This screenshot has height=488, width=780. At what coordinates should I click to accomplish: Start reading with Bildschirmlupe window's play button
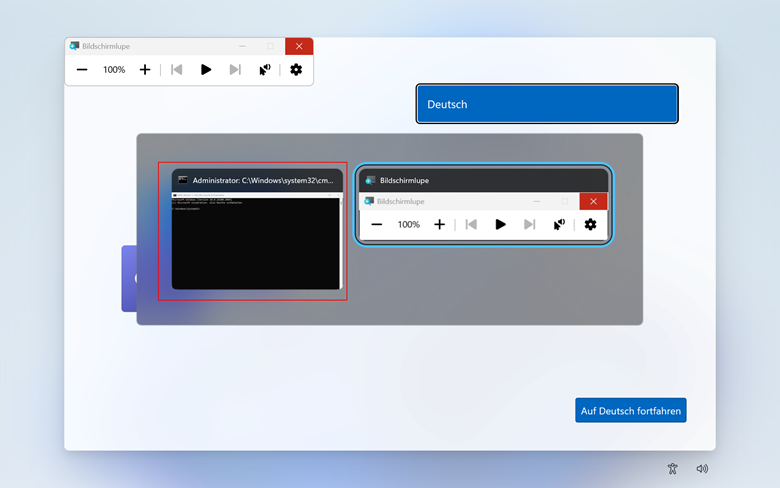(x=206, y=70)
